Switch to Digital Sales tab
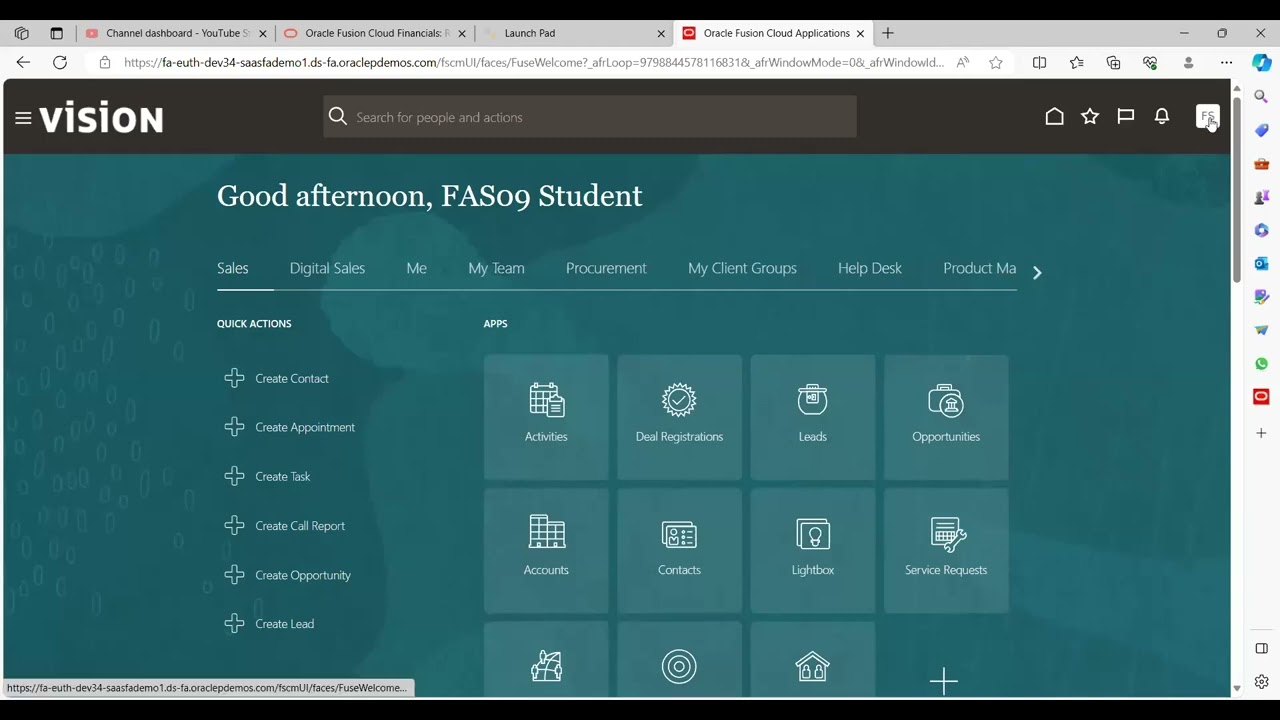The image size is (1280, 720). pyautogui.click(x=327, y=268)
